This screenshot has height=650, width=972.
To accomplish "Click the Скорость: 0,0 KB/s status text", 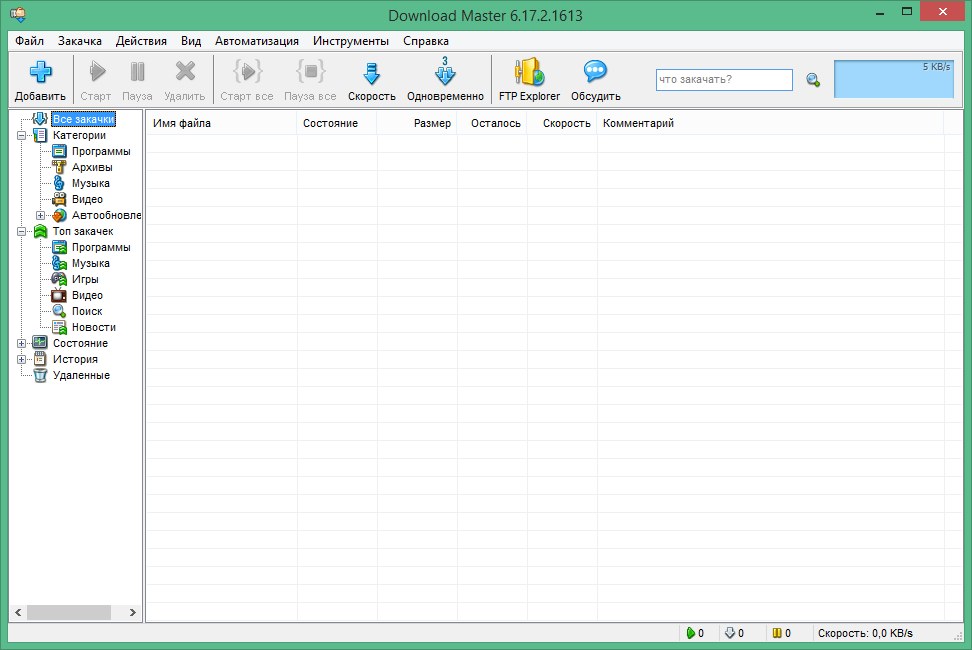I will coord(865,633).
